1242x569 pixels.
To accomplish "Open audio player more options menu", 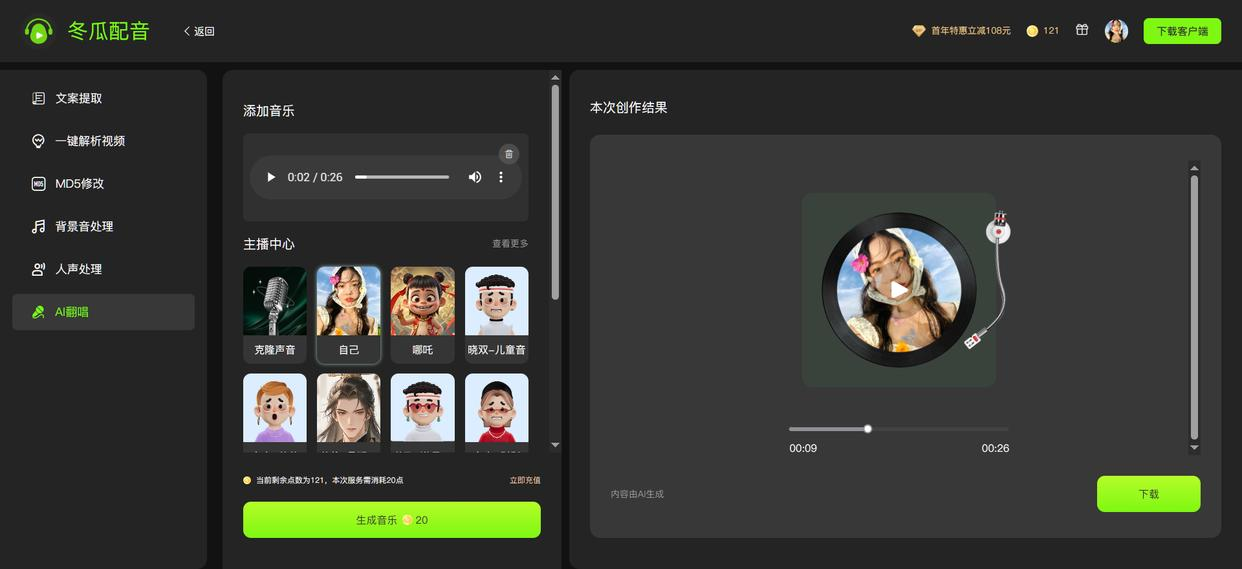I will [501, 177].
